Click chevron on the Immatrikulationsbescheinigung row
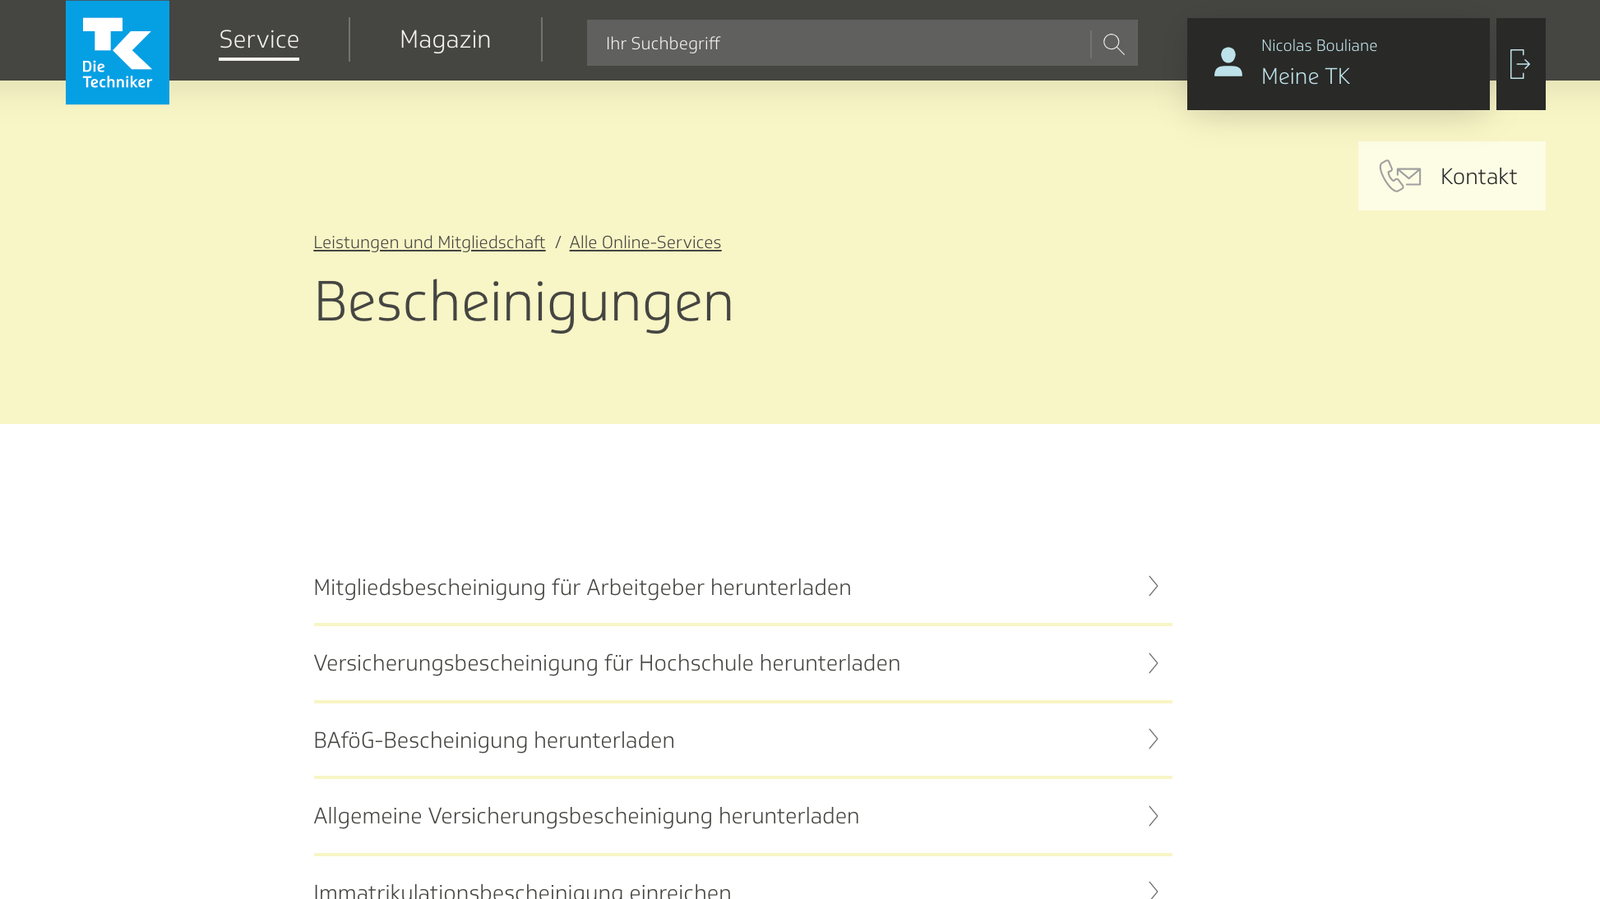This screenshot has height=899, width=1600. coord(1153,889)
